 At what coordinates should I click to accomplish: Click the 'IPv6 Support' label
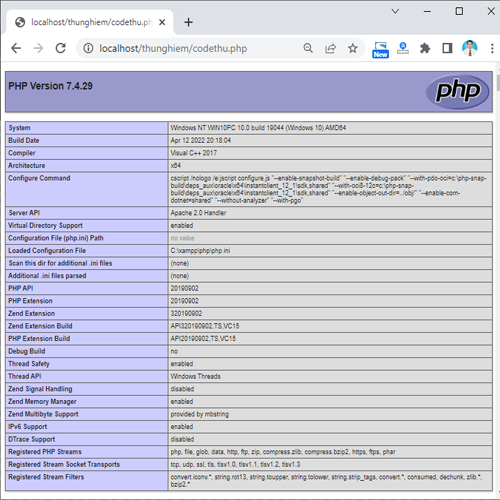(x=28, y=426)
